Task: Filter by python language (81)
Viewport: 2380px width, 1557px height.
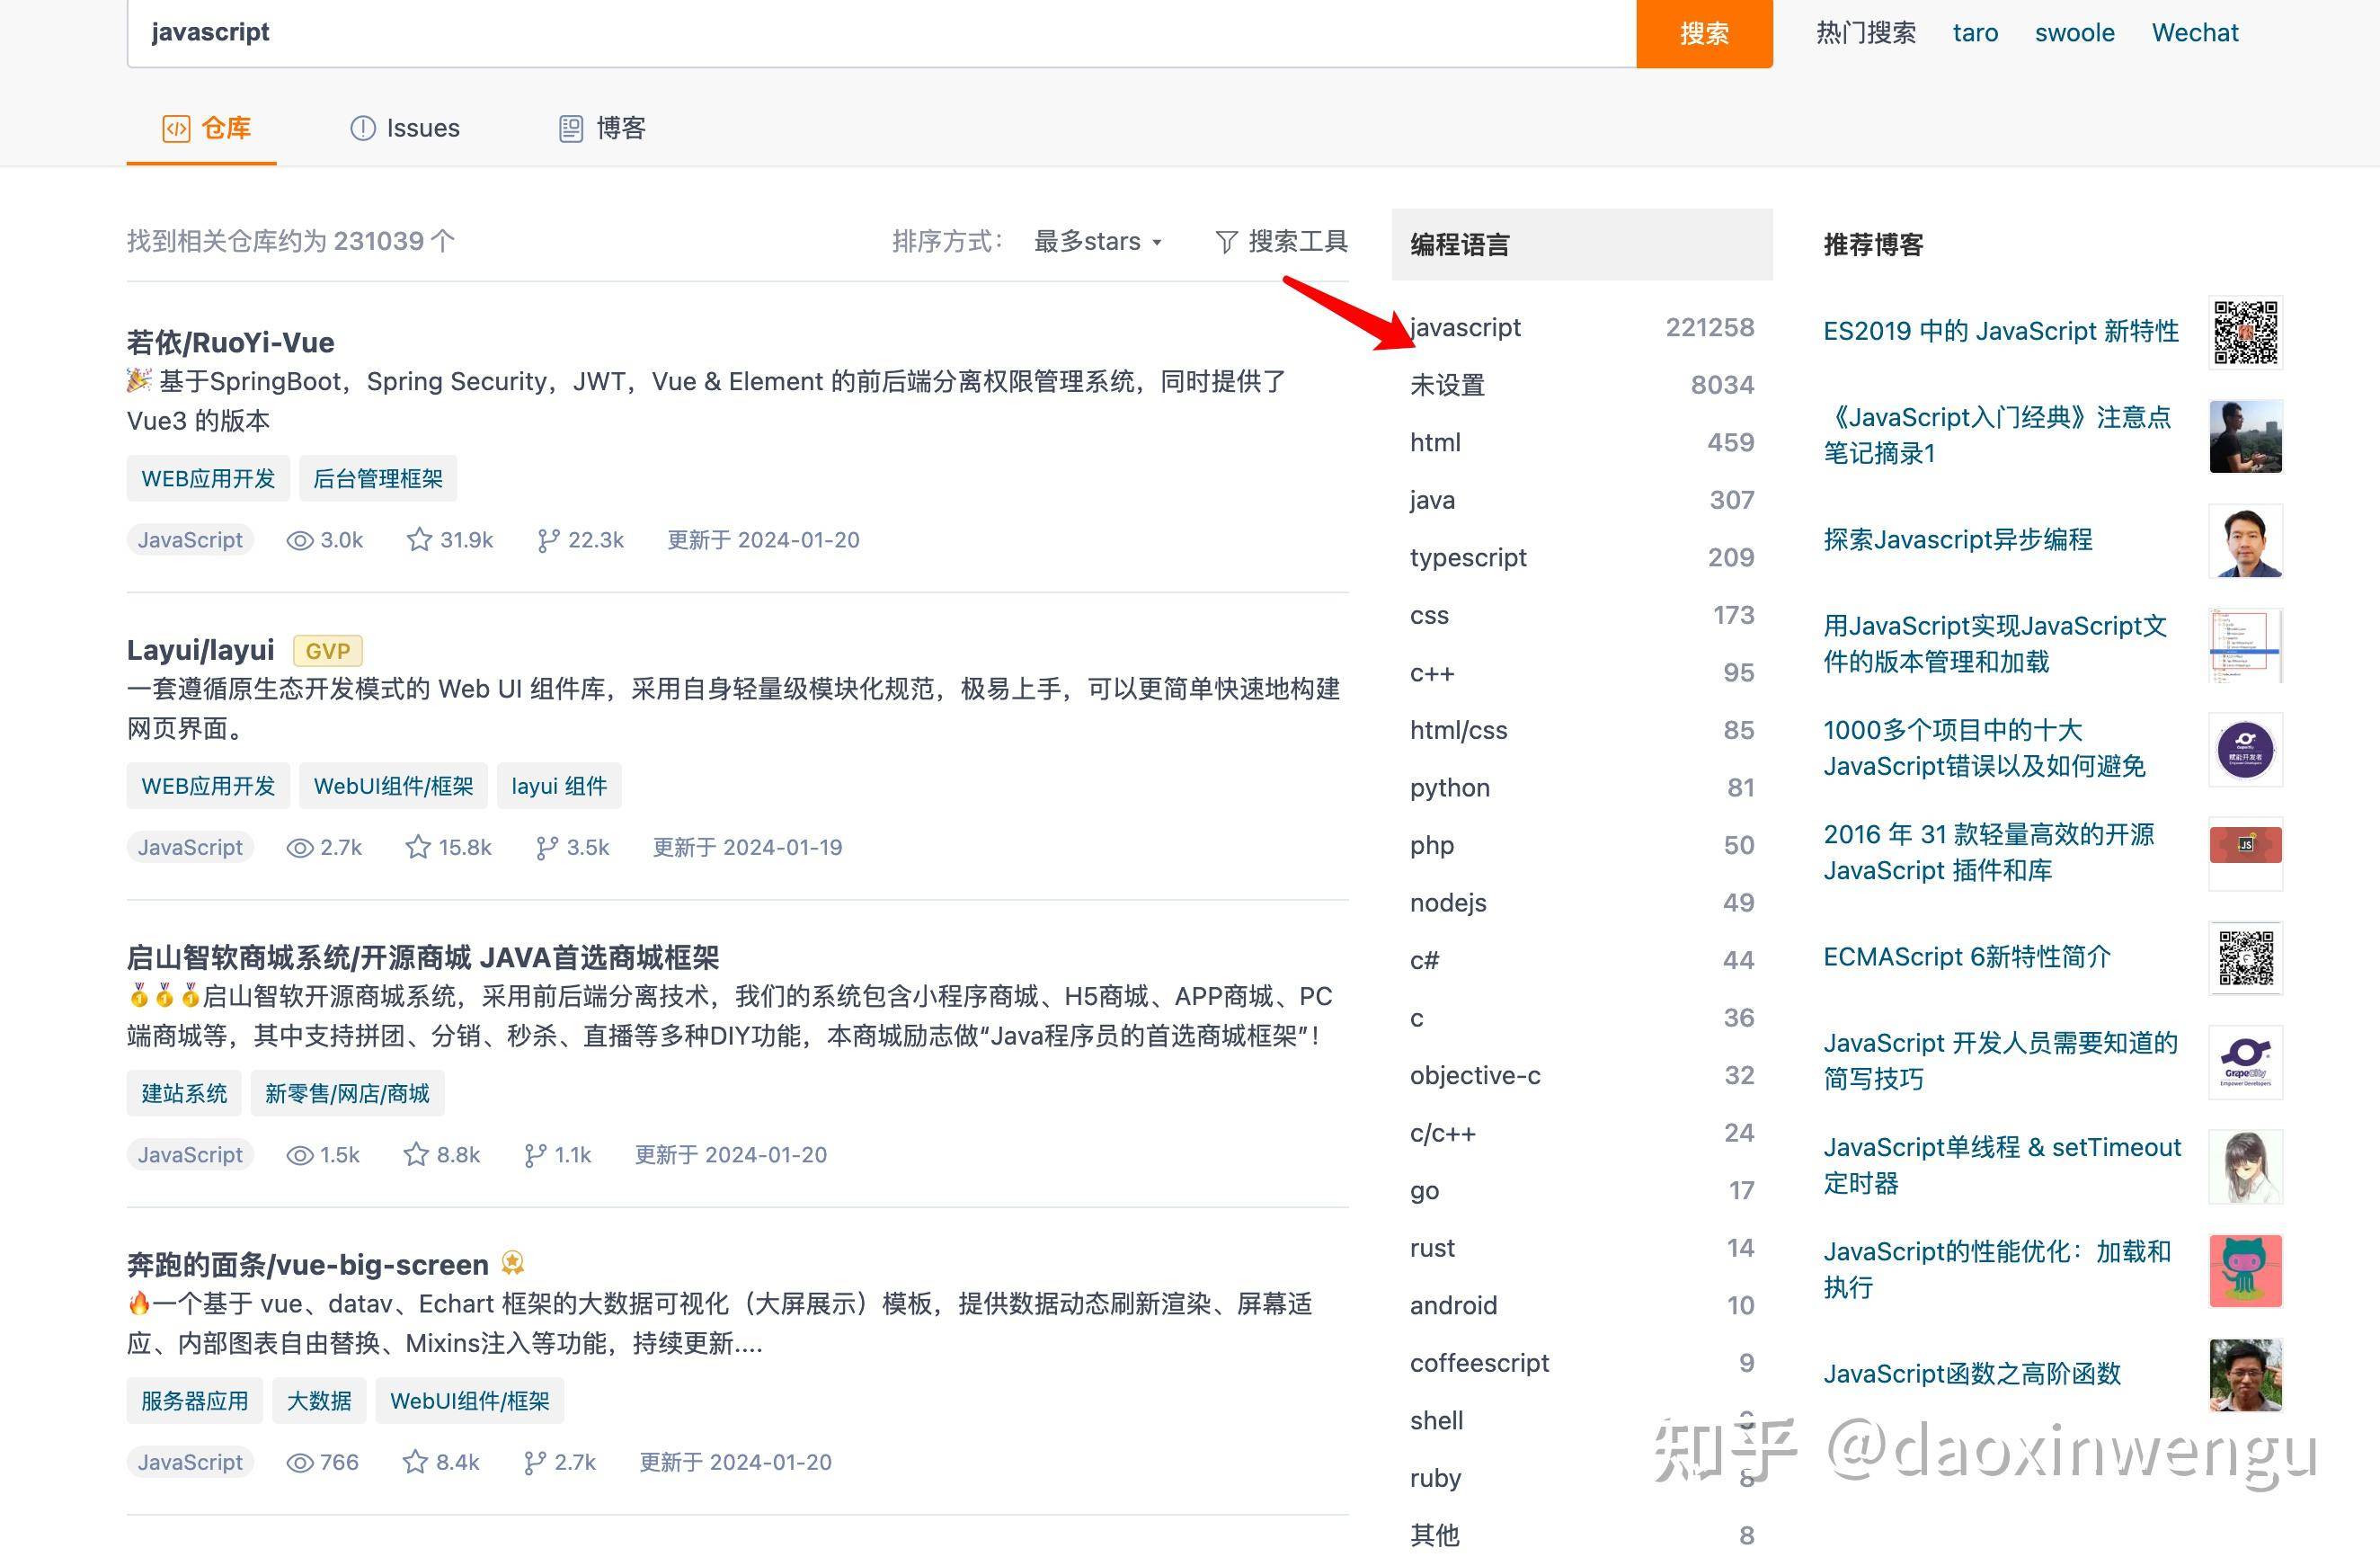Action: [x=1582, y=787]
